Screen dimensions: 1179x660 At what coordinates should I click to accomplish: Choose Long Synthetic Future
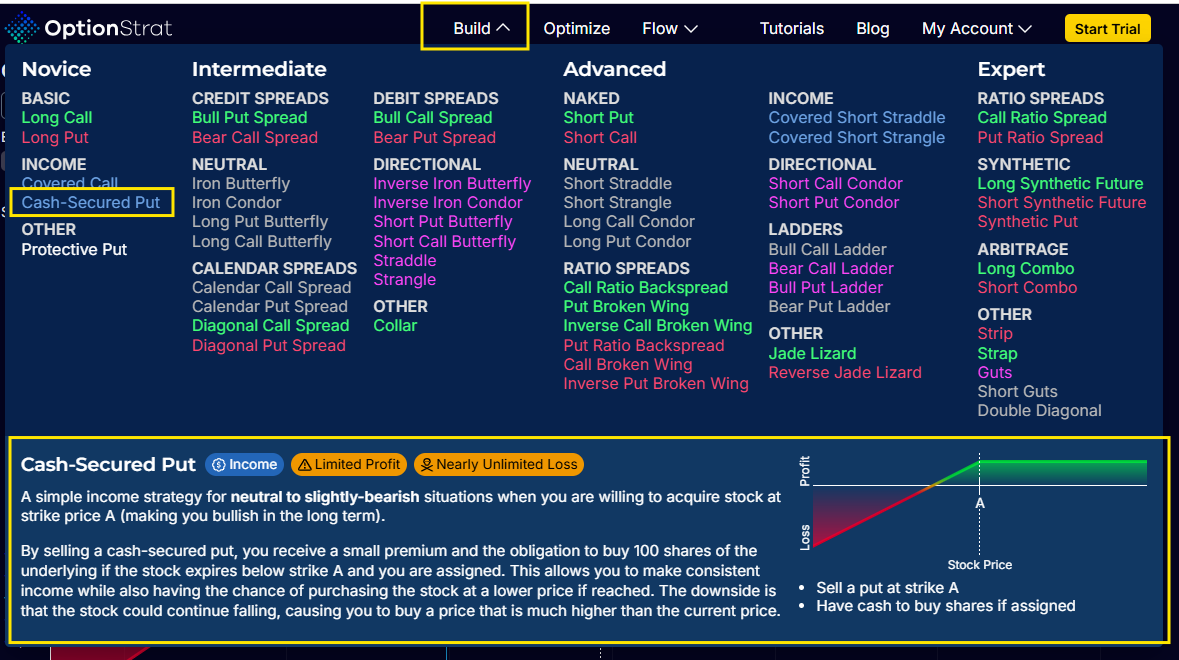coord(1060,183)
